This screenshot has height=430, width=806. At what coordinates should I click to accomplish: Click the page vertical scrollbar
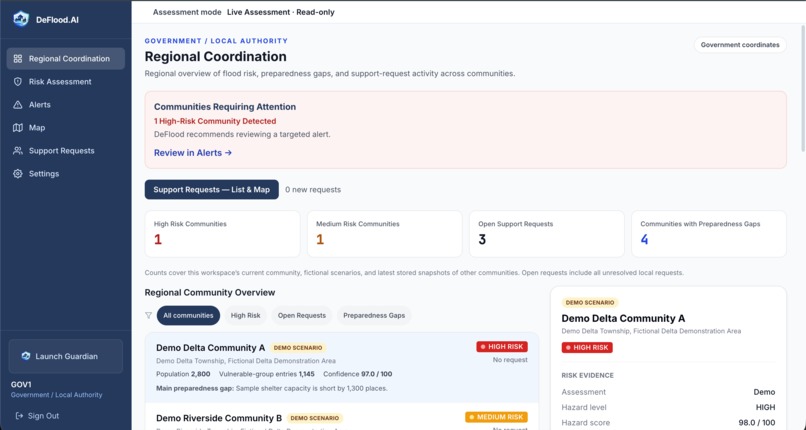(802, 87)
